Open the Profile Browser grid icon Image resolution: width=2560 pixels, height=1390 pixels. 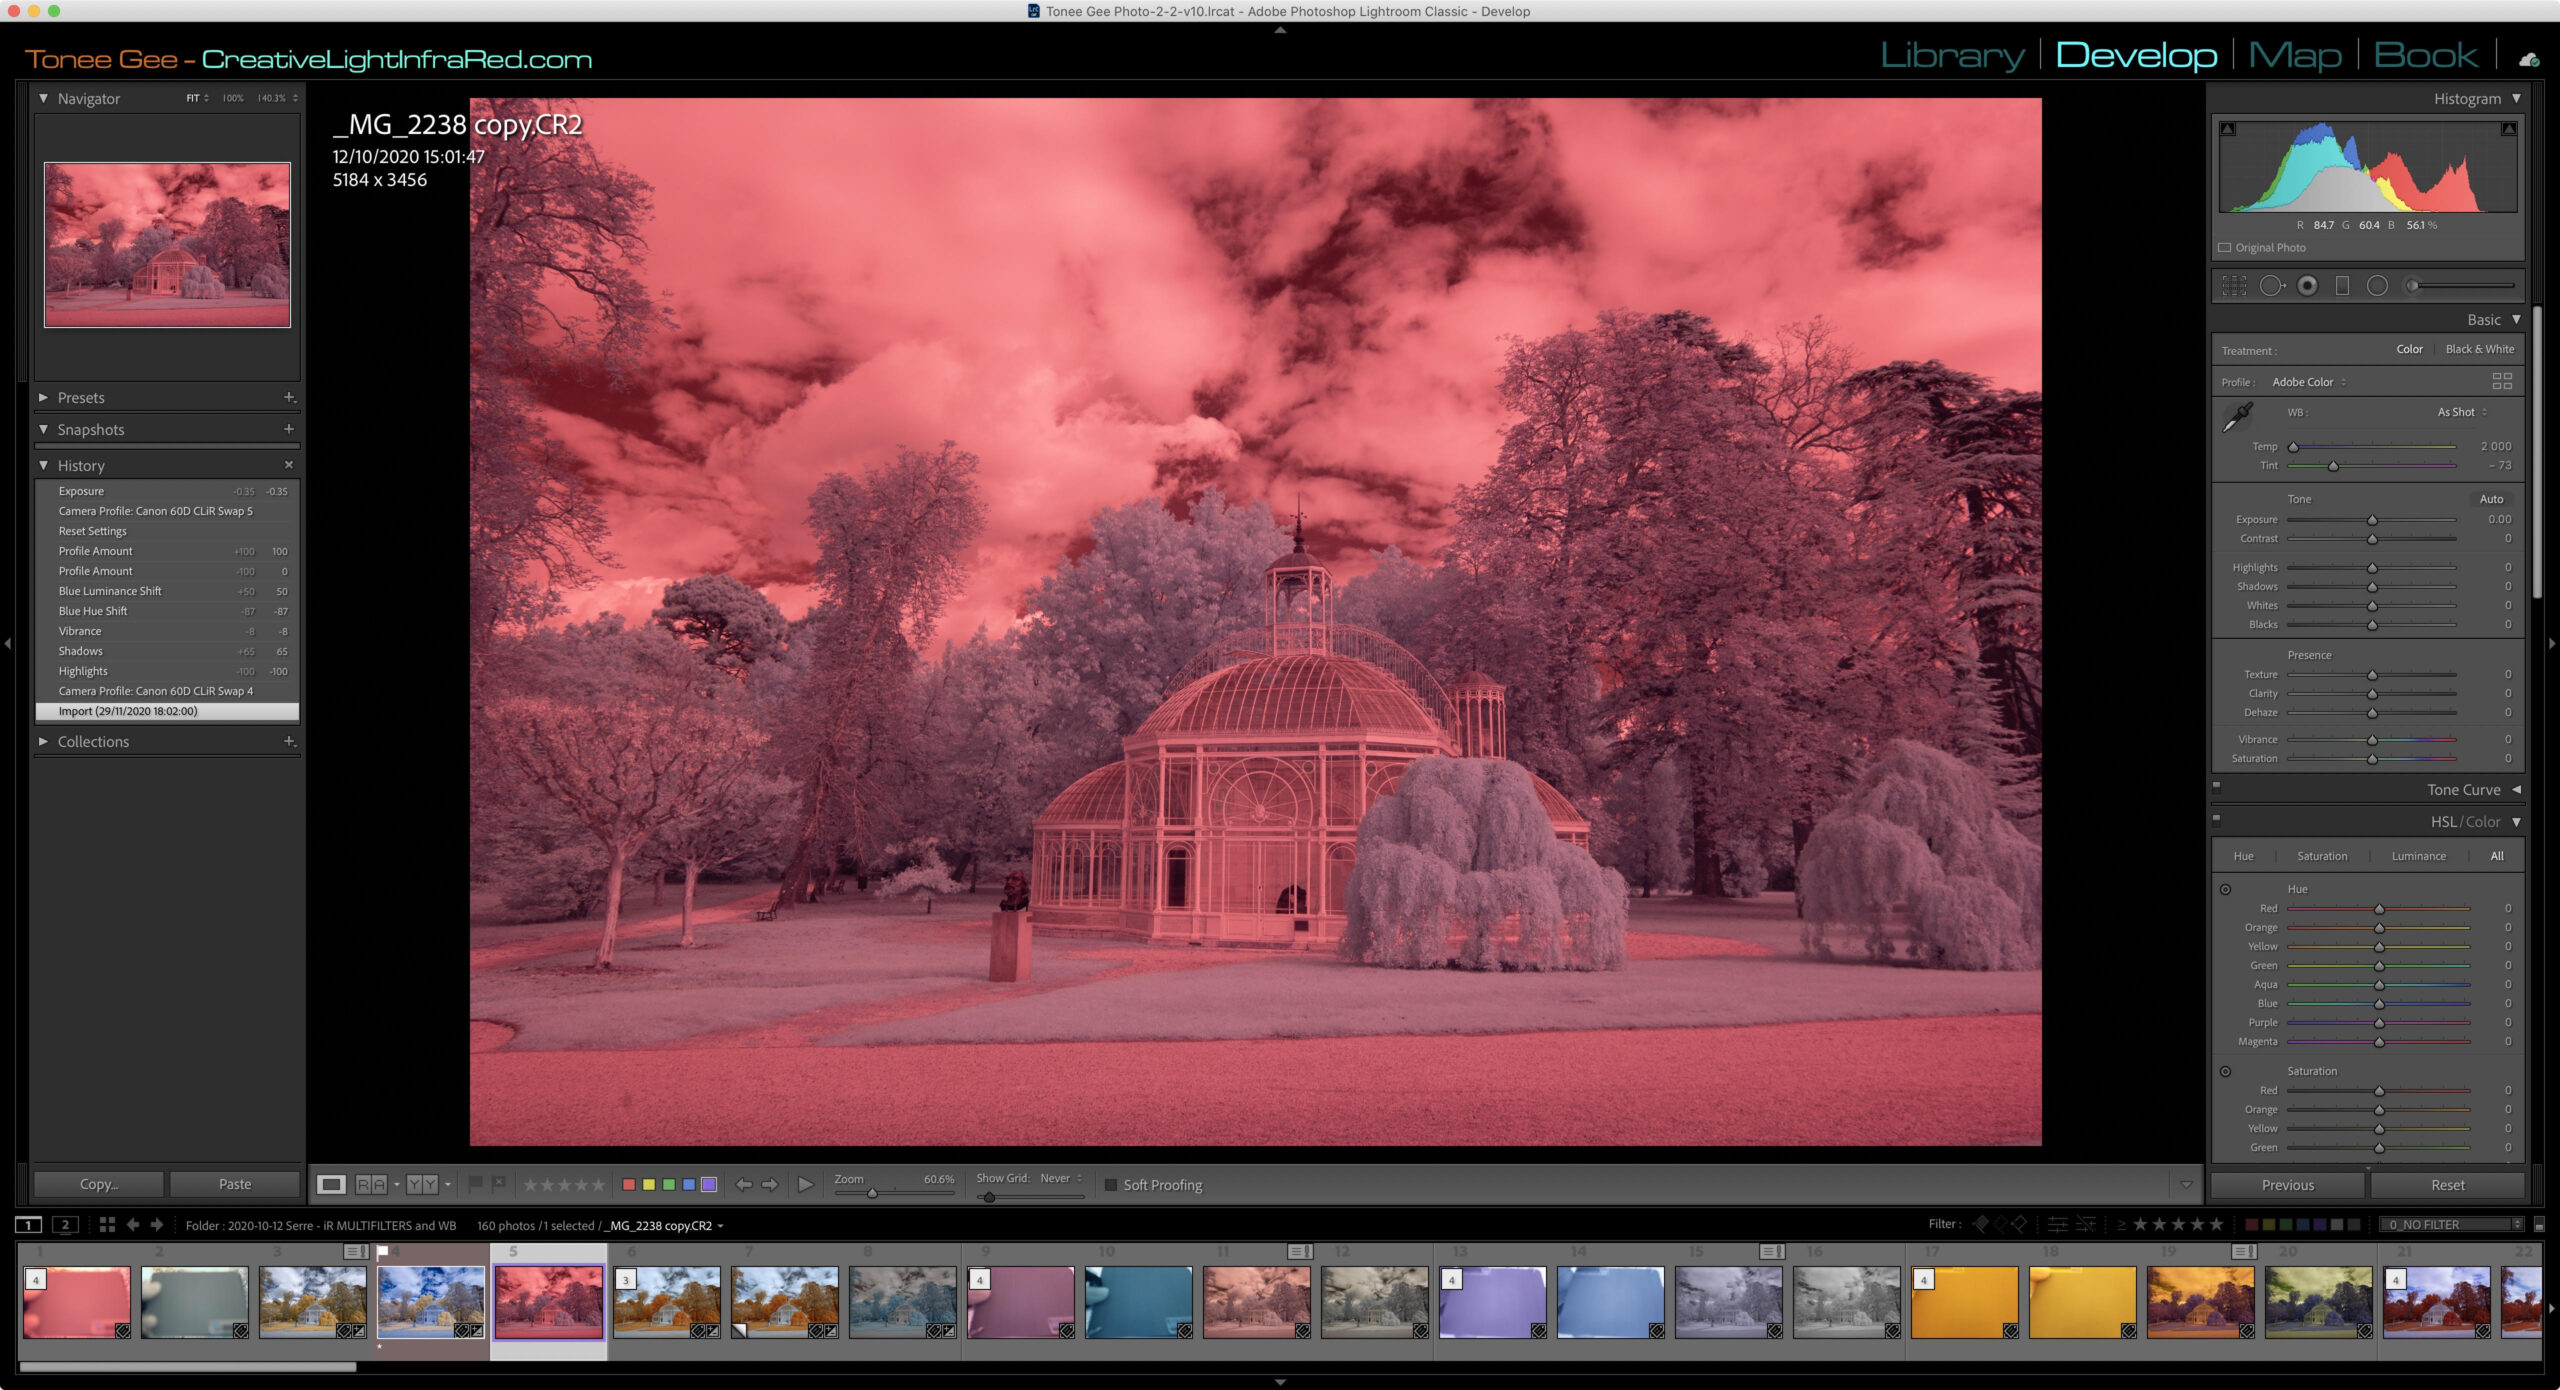tap(2502, 381)
